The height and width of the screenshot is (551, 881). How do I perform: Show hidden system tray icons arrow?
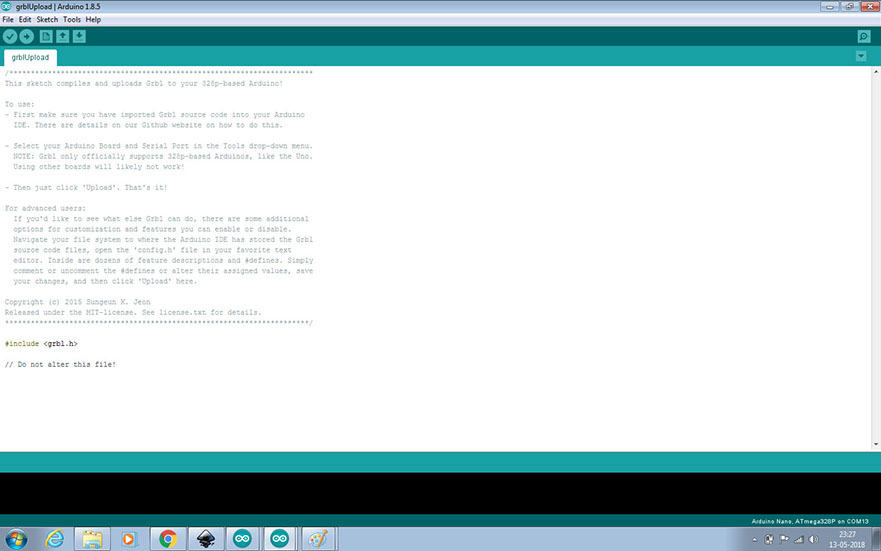pyautogui.click(x=755, y=540)
